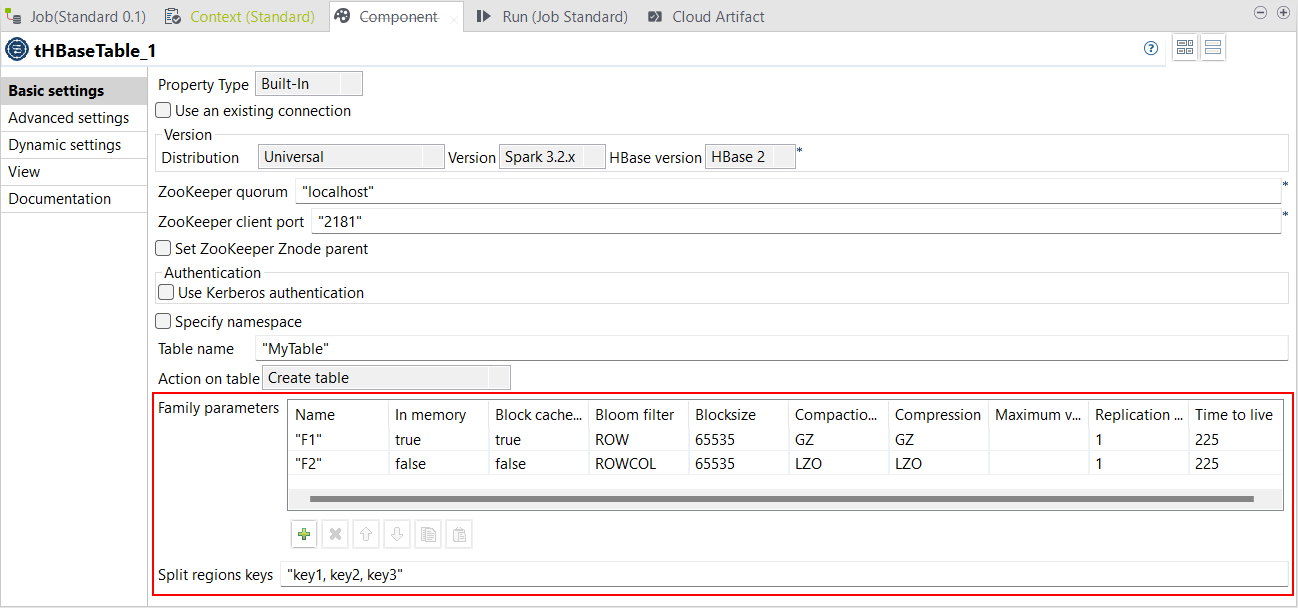Move selected family row up

click(366, 534)
